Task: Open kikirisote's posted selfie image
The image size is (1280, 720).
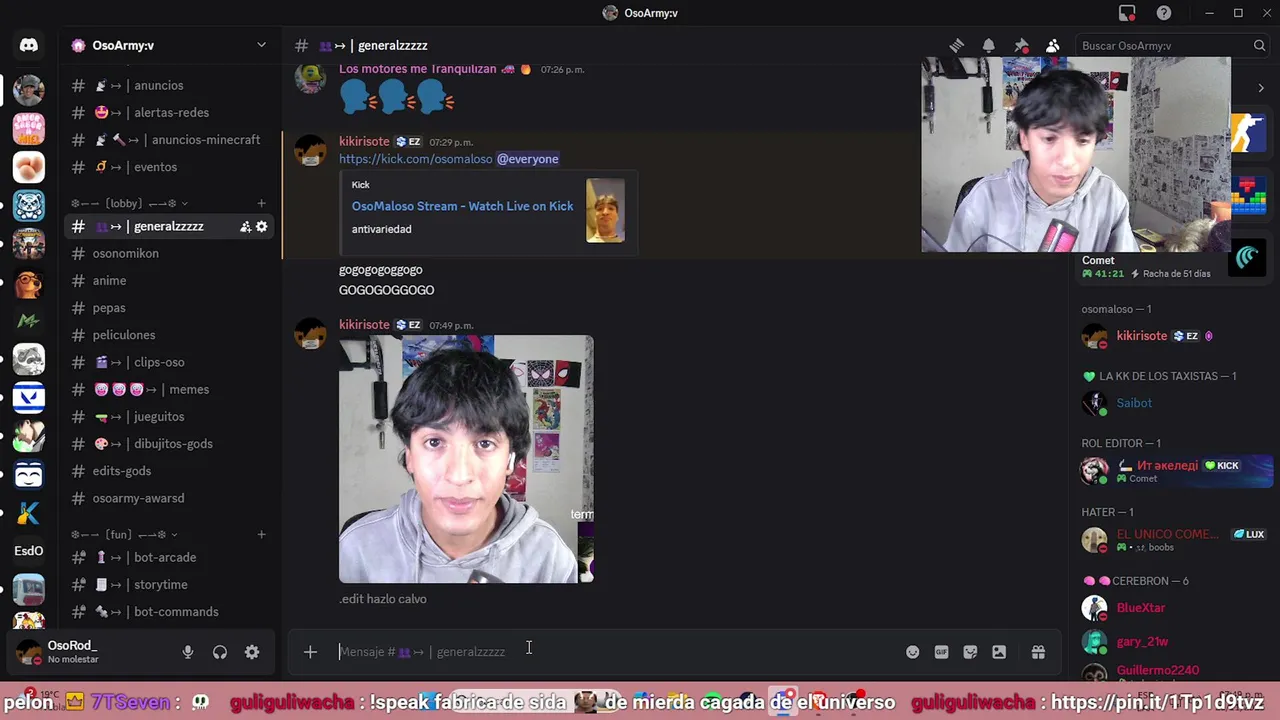Action: point(466,459)
